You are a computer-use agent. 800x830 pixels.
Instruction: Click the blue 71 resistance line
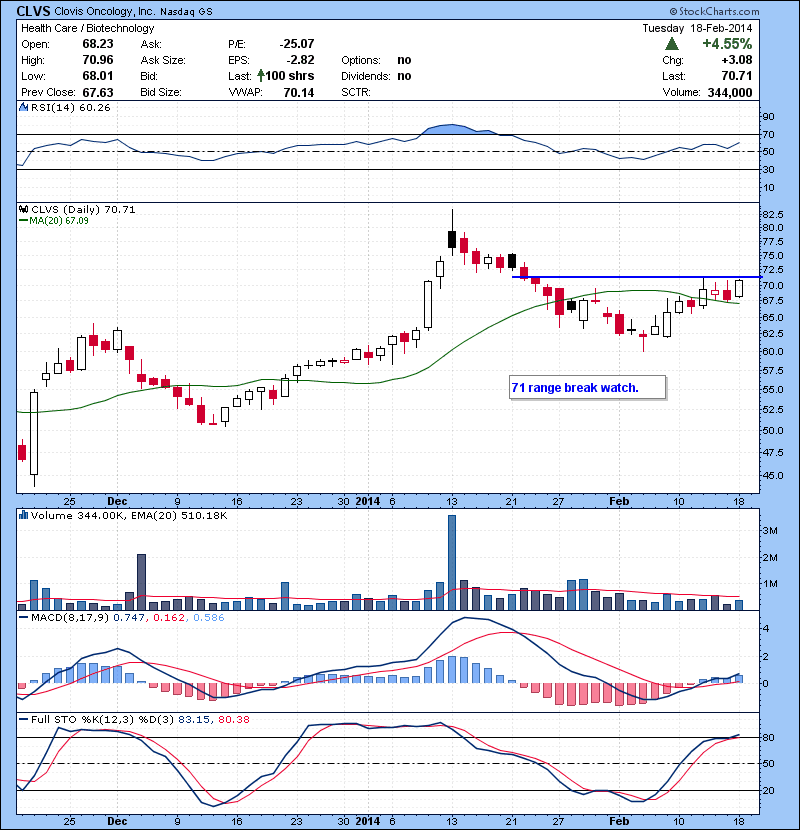[636, 277]
